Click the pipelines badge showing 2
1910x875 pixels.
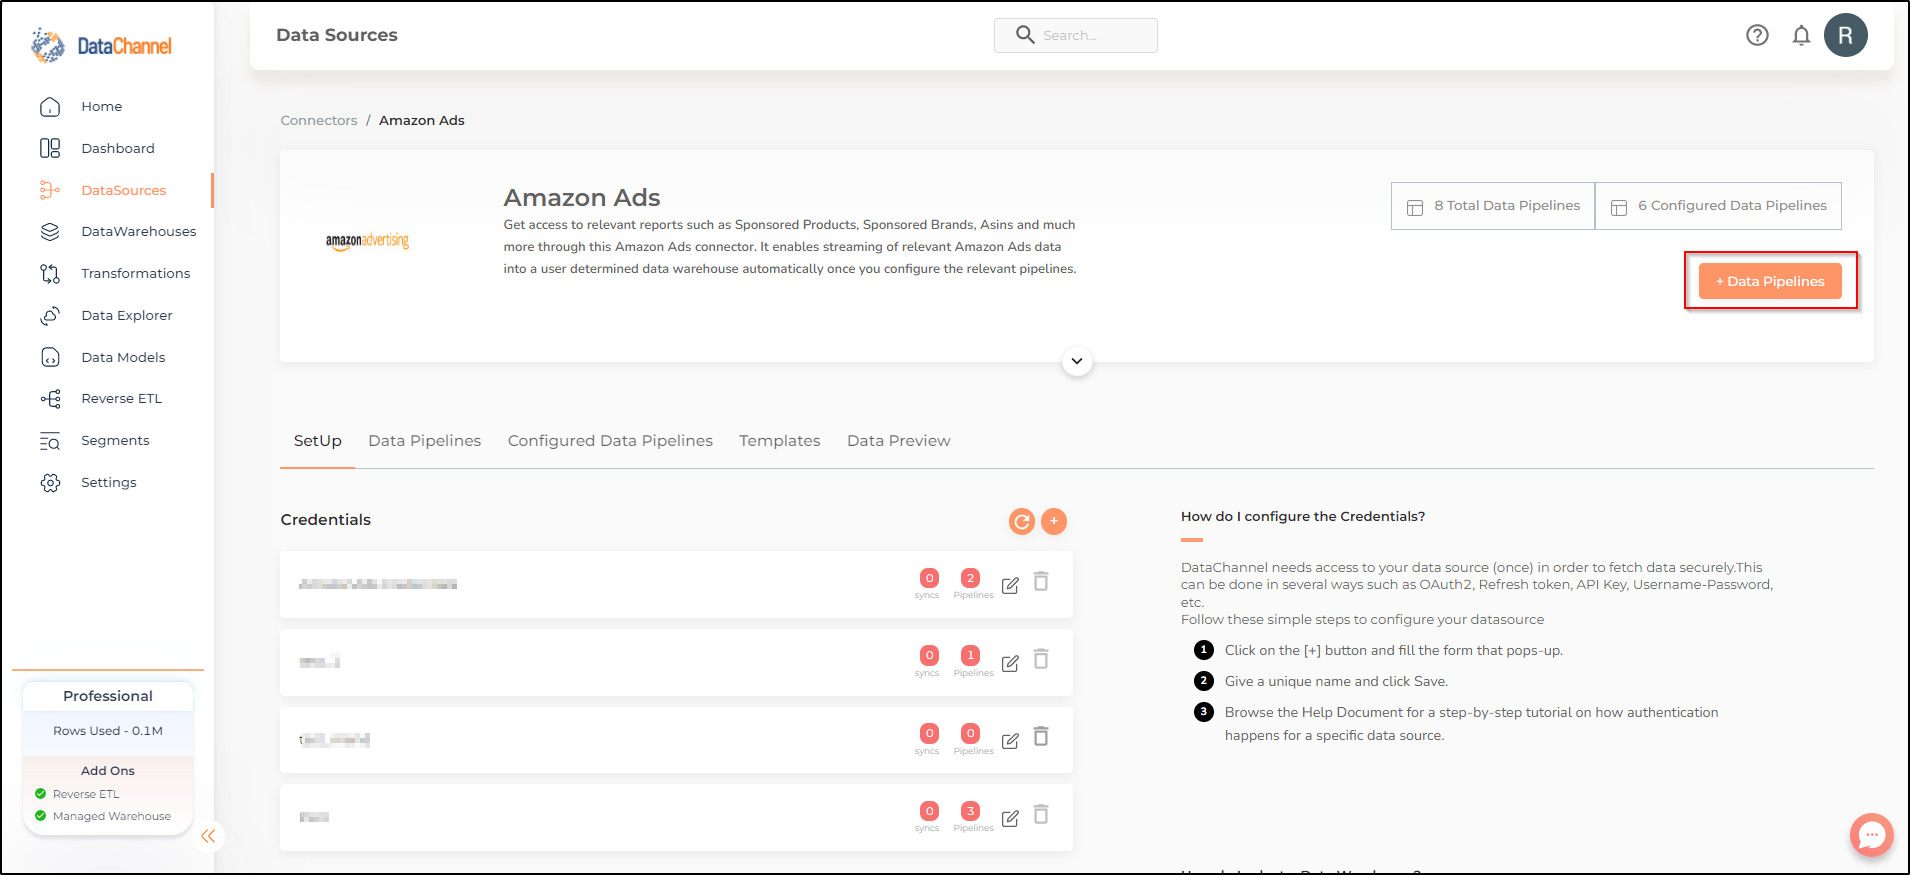click(x=970, y=578)
